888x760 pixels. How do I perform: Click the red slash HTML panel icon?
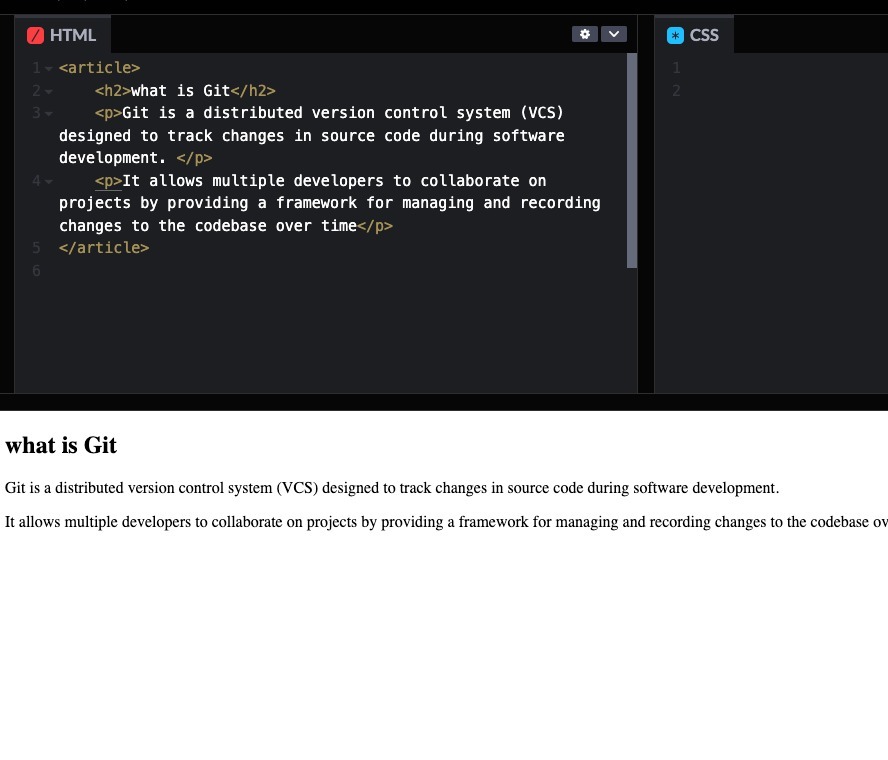pyautogui.click(x=36, y=35)
